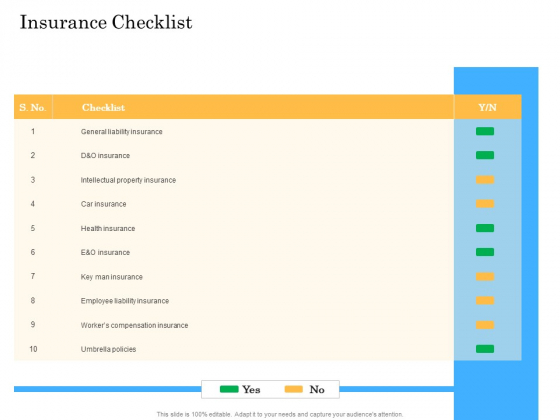Select the E&O insurance text
Screen dimensions: 560x420
click(105, 252)
